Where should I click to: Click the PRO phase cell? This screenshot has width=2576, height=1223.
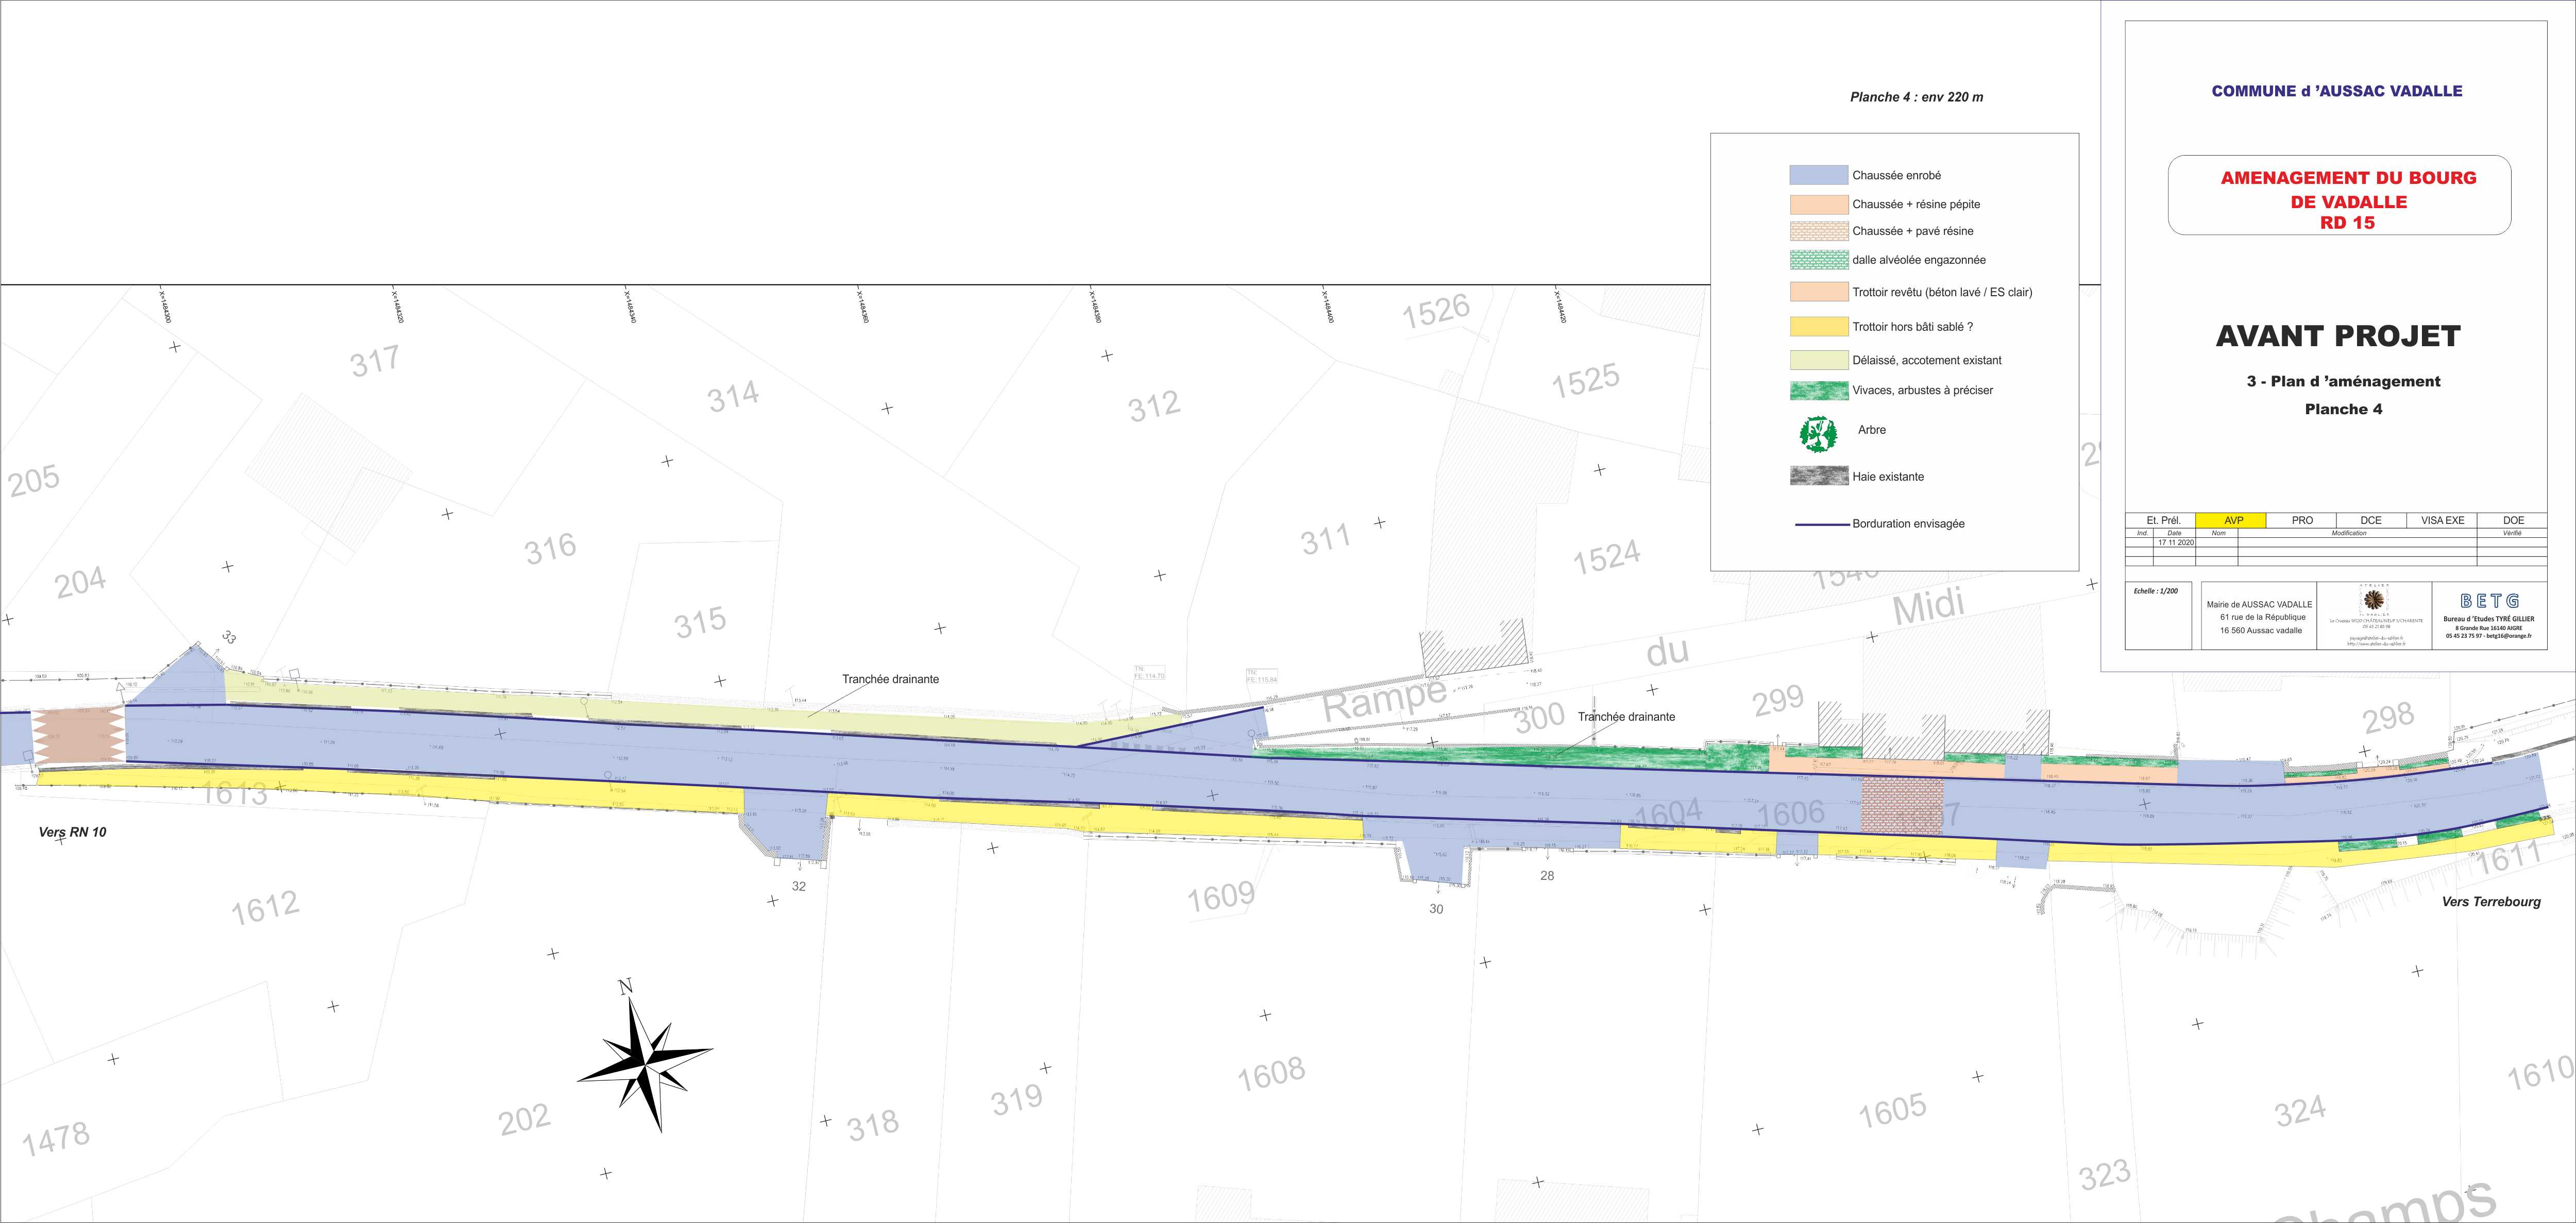click(x=2302, y=520)
